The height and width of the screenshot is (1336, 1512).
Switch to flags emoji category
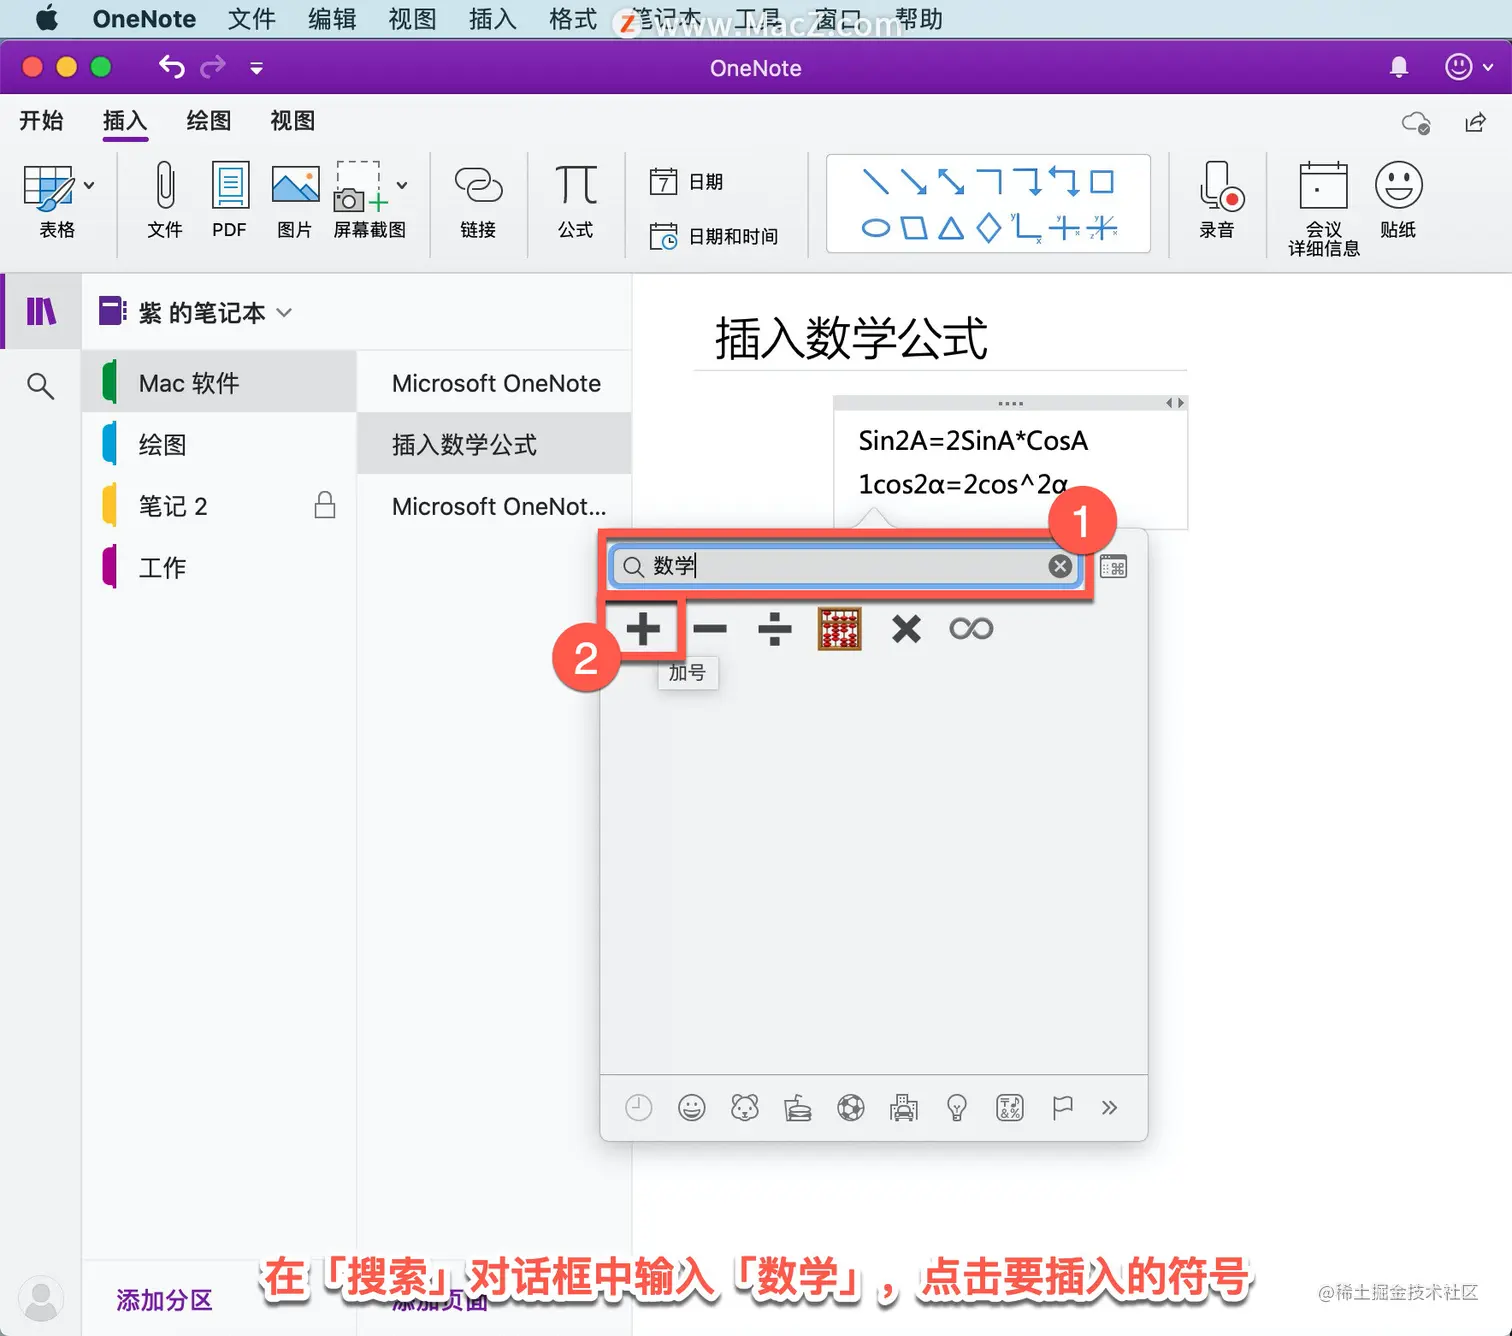1063,1107
